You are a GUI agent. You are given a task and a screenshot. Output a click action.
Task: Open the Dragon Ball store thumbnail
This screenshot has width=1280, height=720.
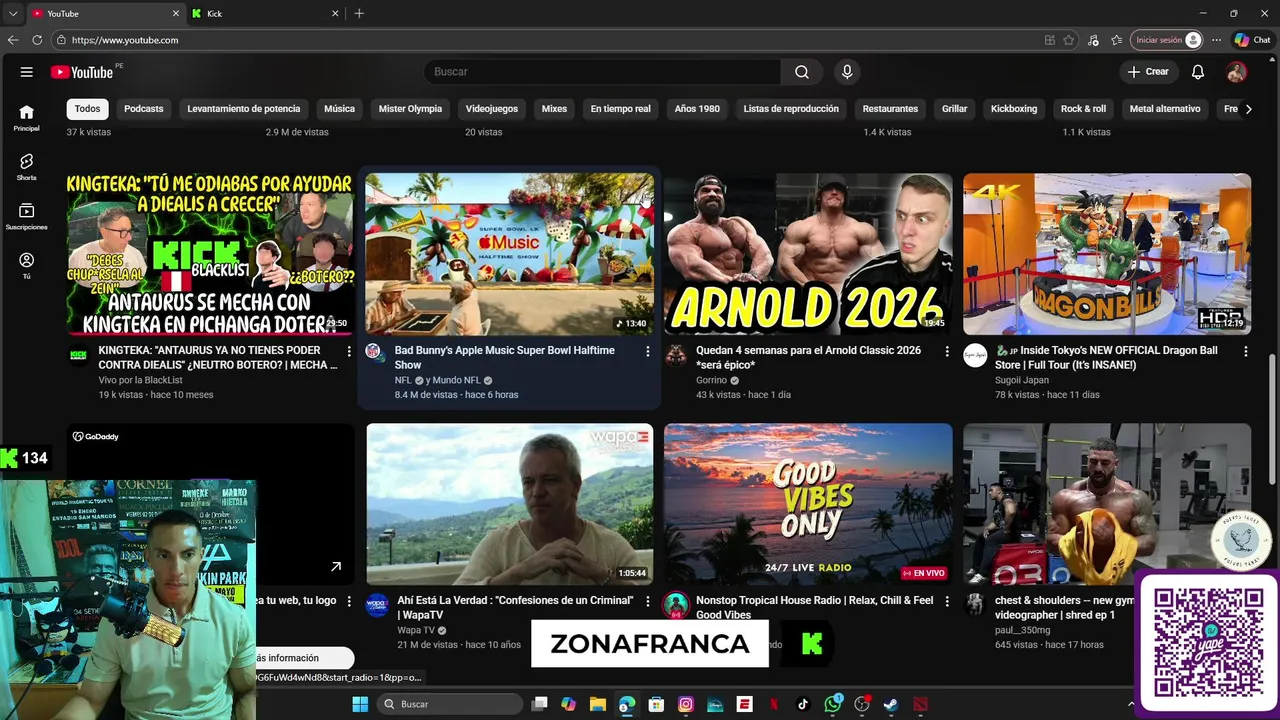point(1107,254)
